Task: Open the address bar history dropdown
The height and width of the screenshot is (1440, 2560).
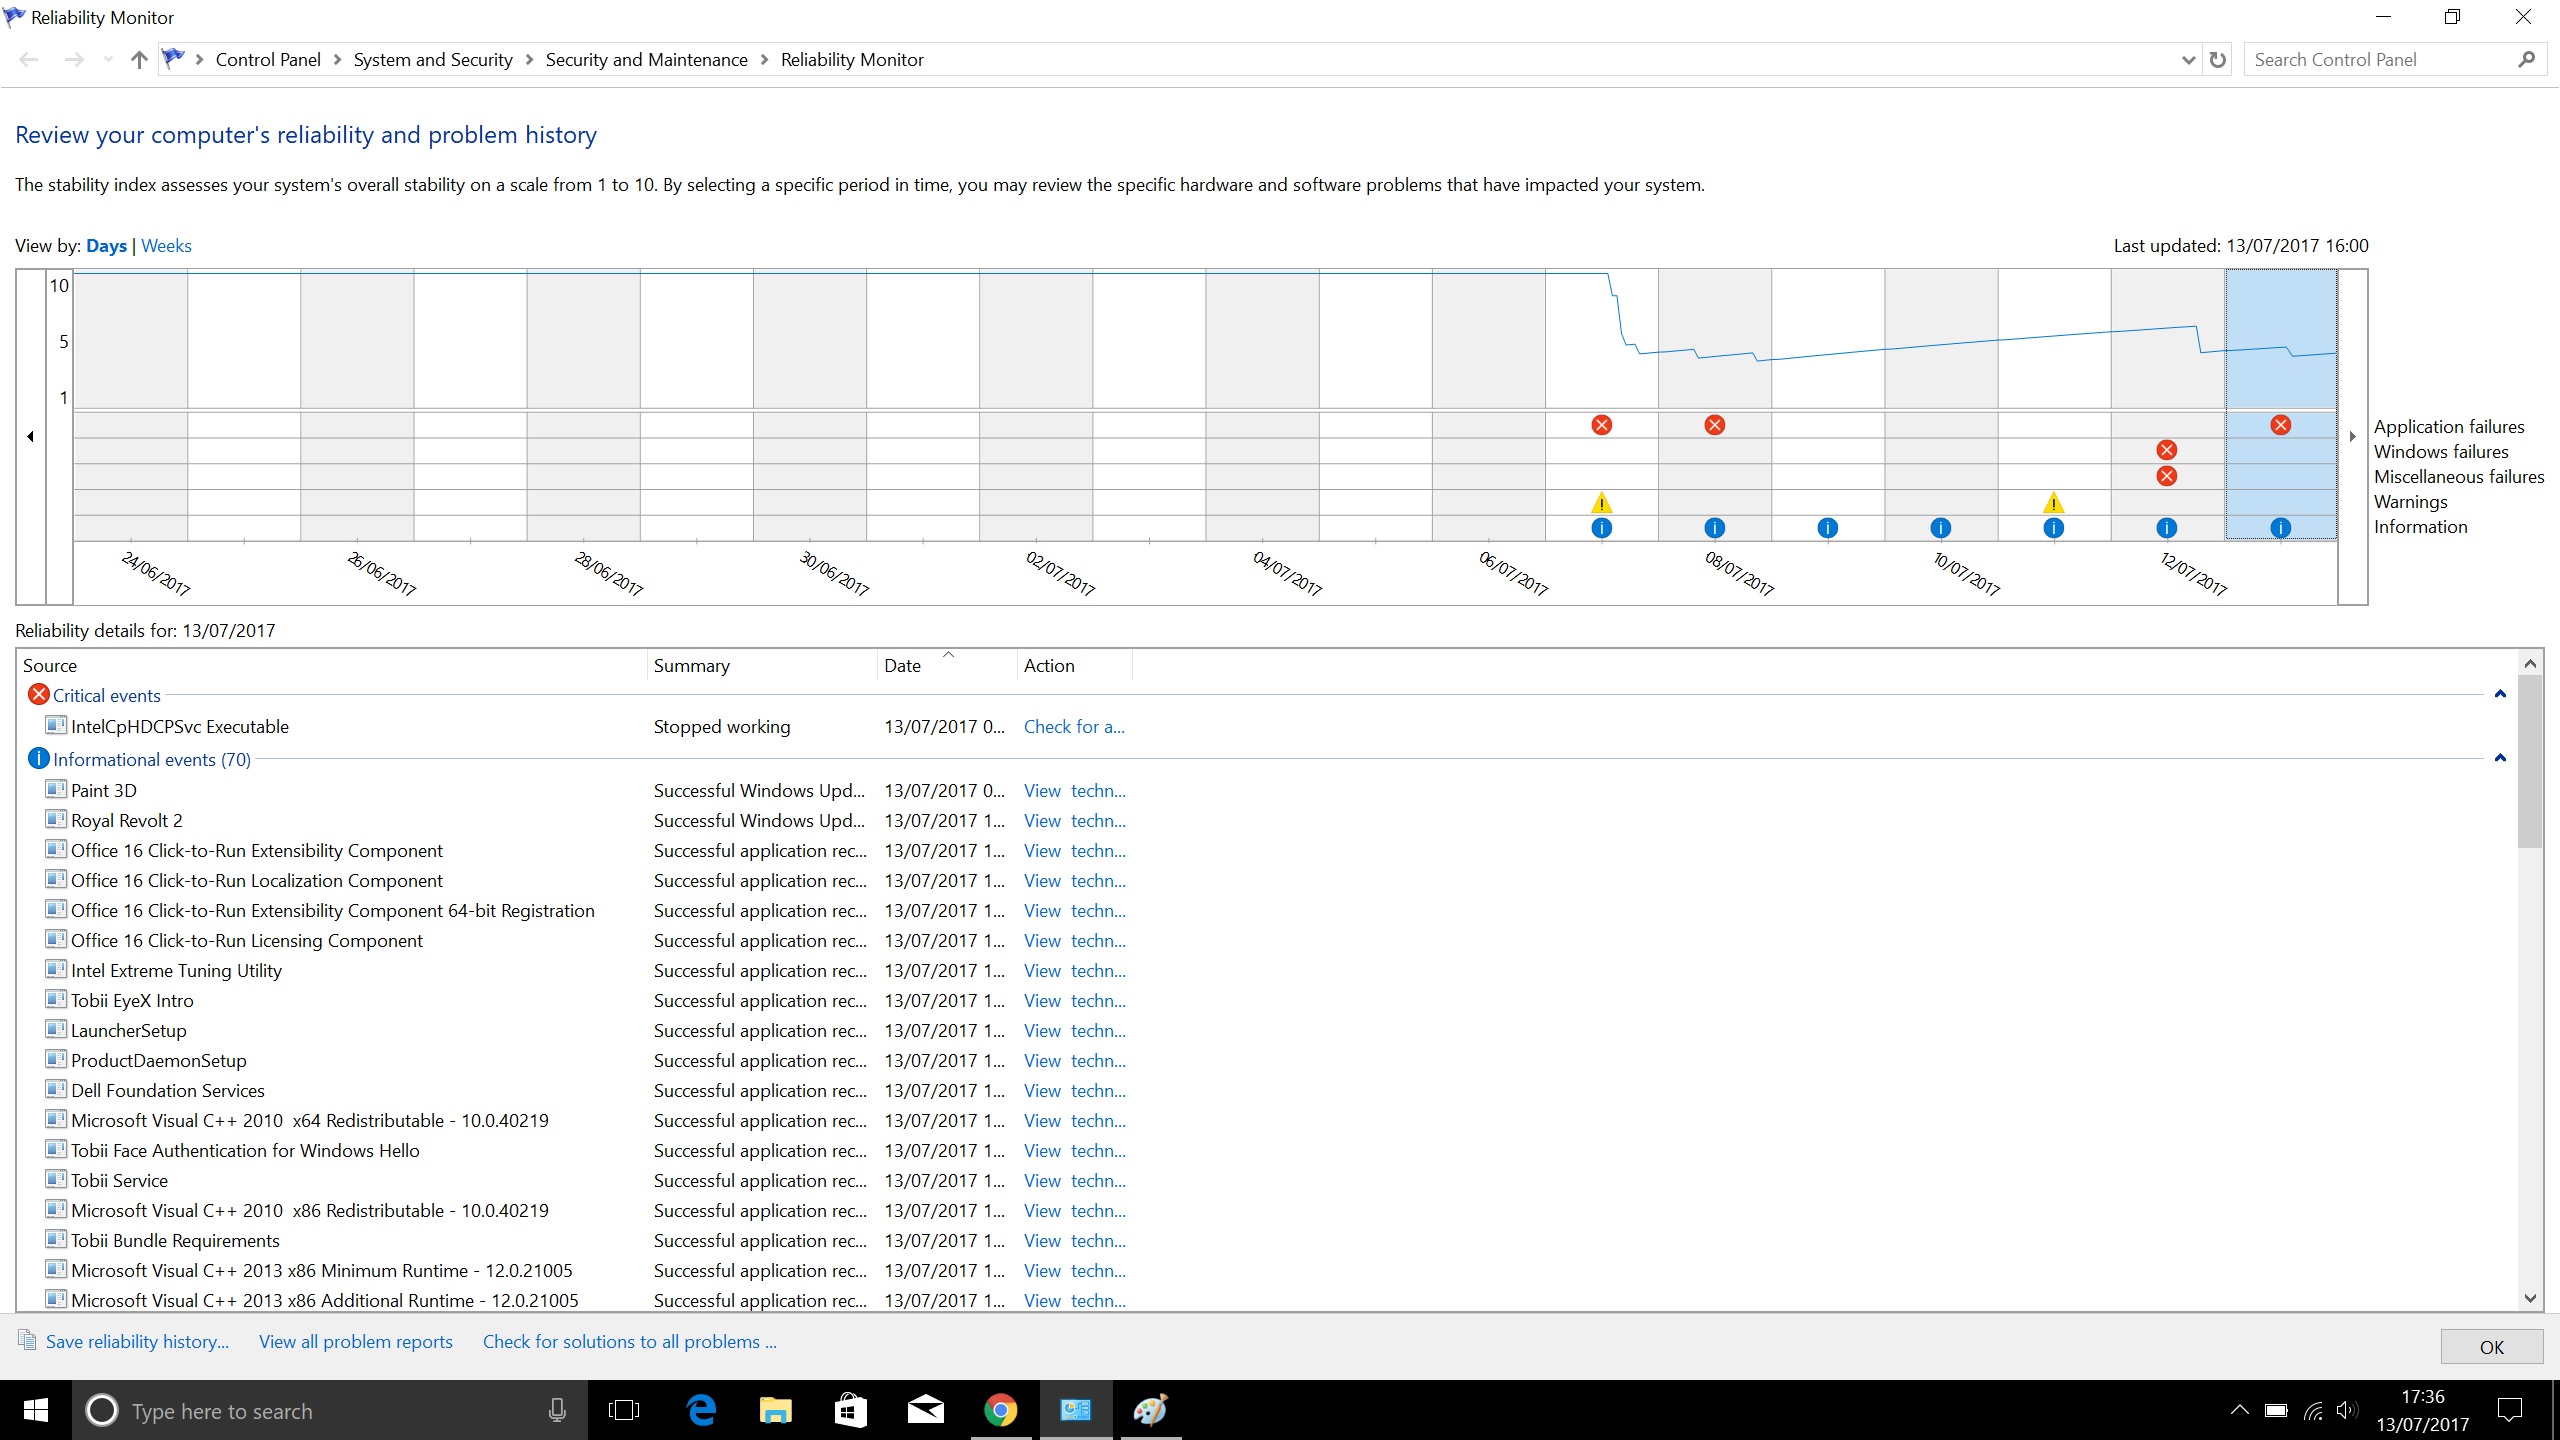Action: click(2188, 60)
